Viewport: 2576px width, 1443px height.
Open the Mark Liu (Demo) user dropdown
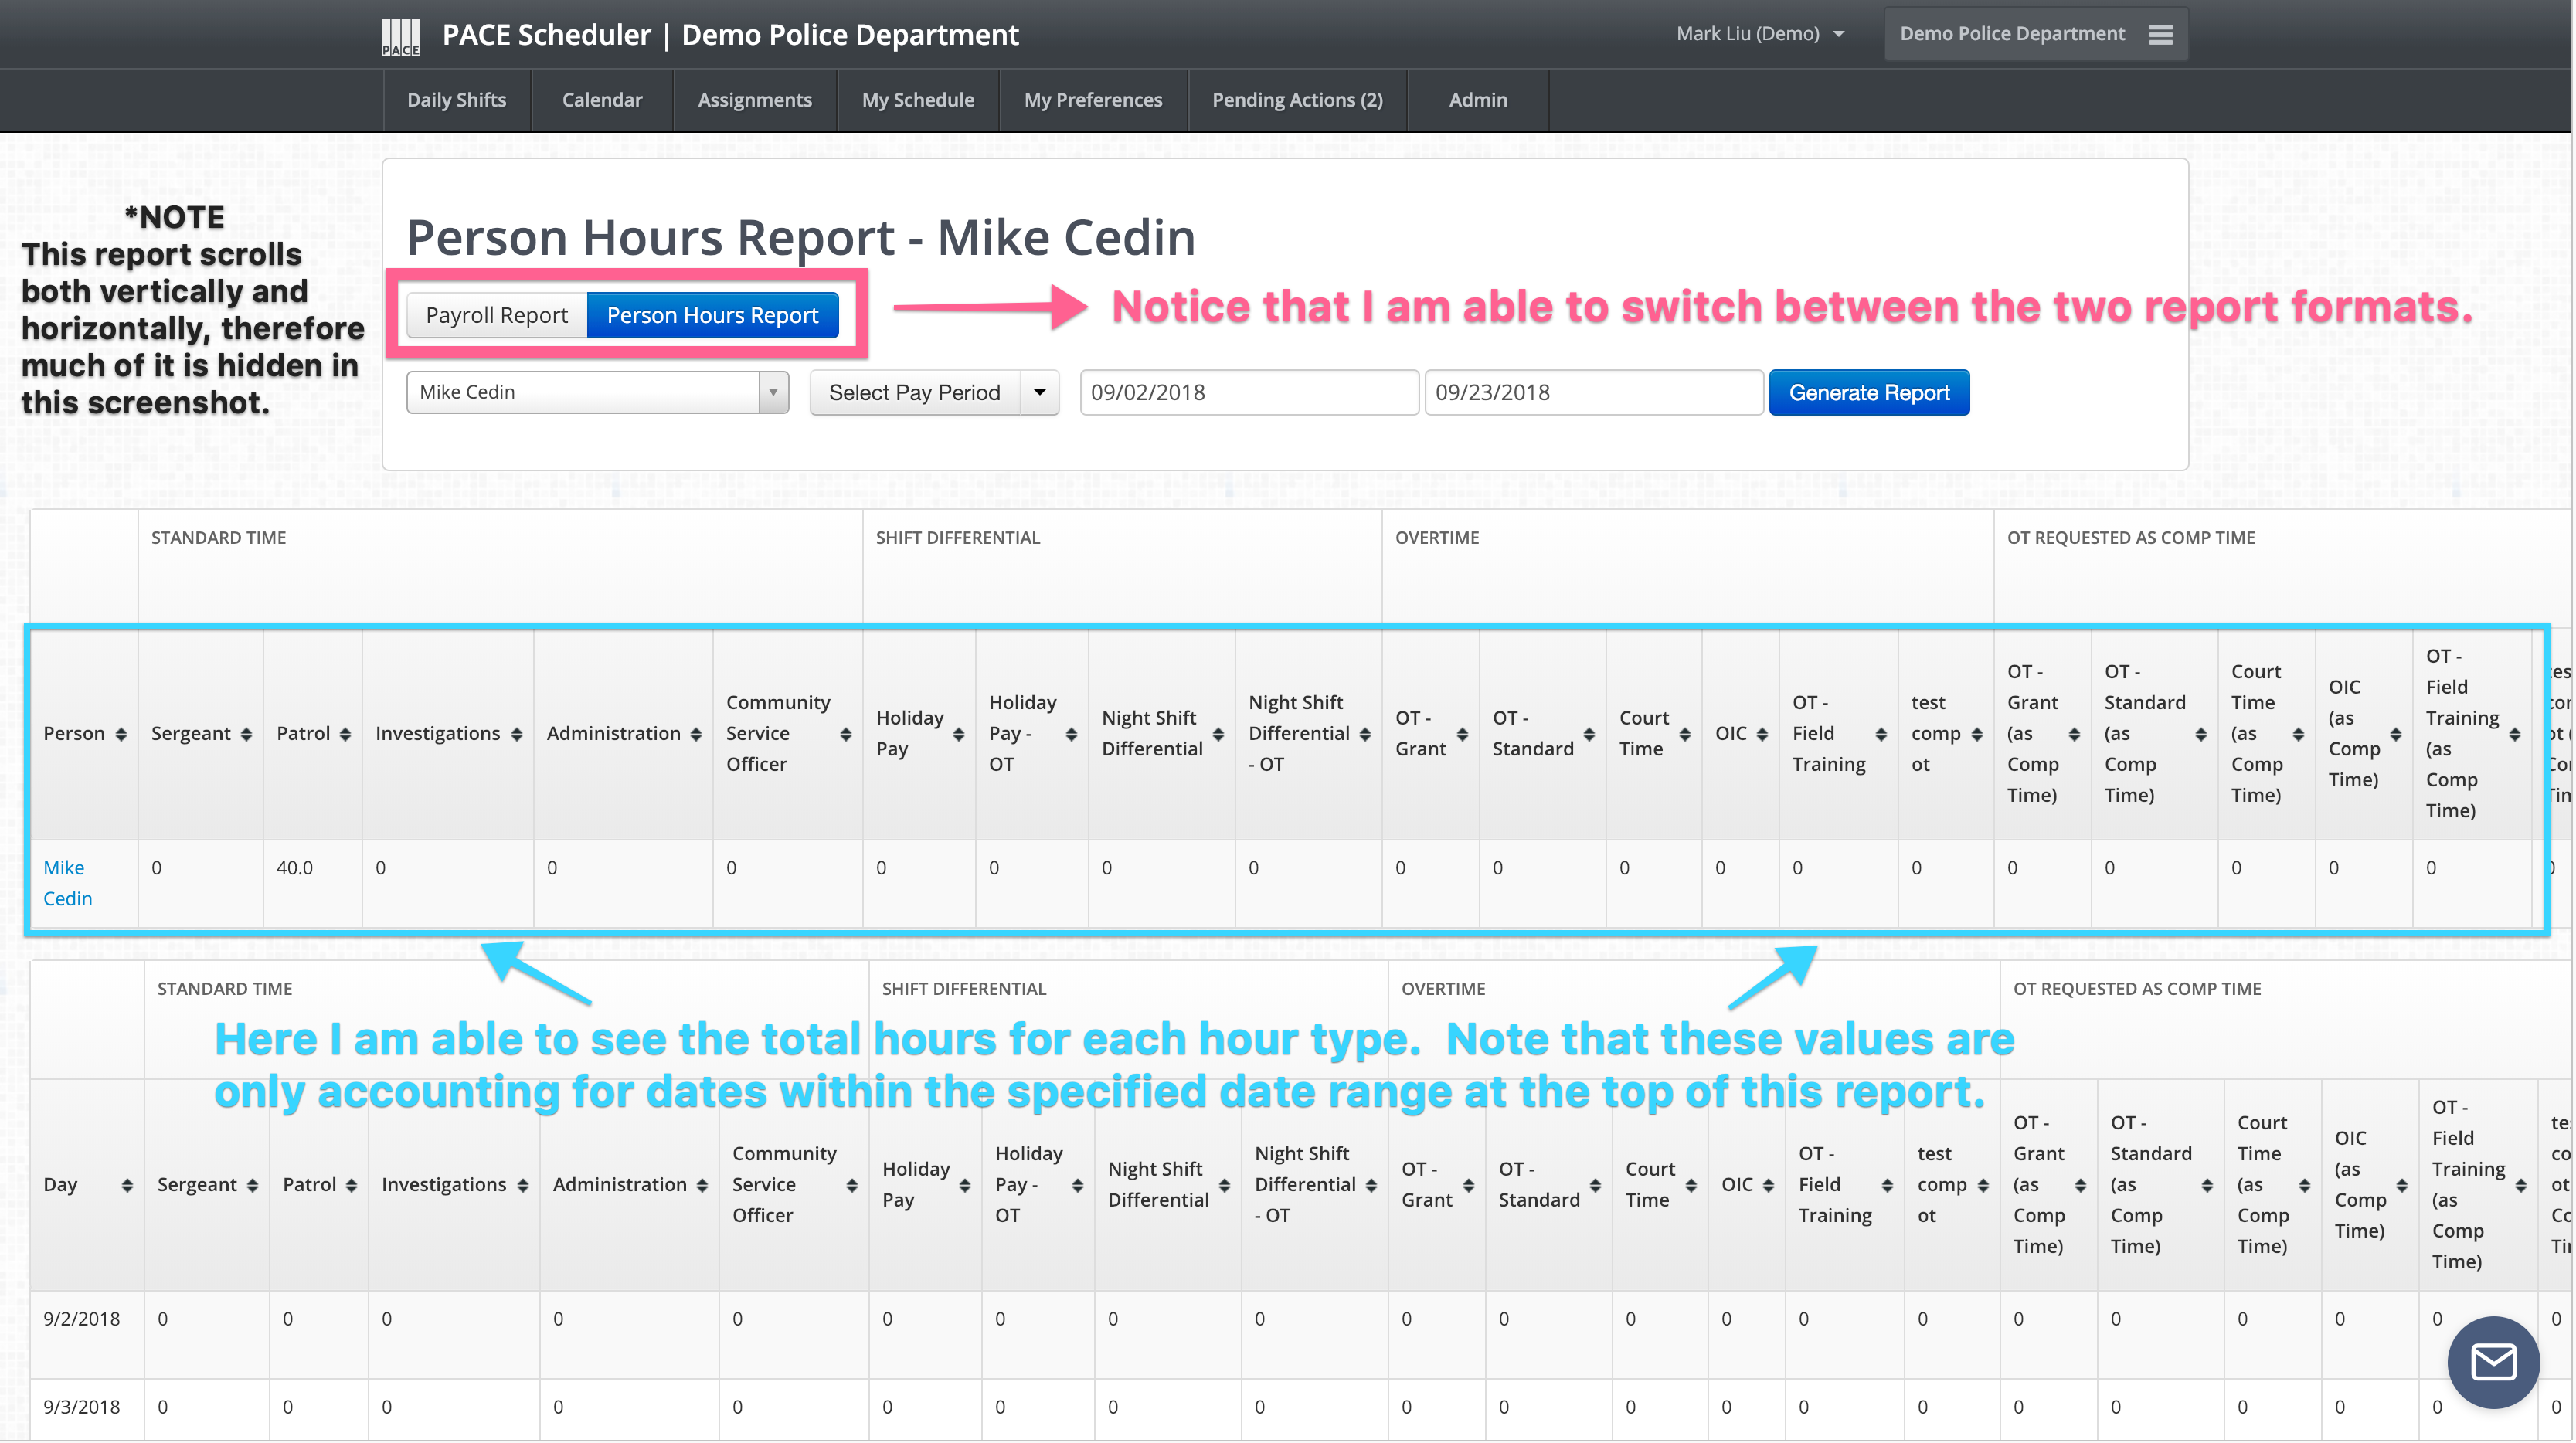click(1760, 34)
